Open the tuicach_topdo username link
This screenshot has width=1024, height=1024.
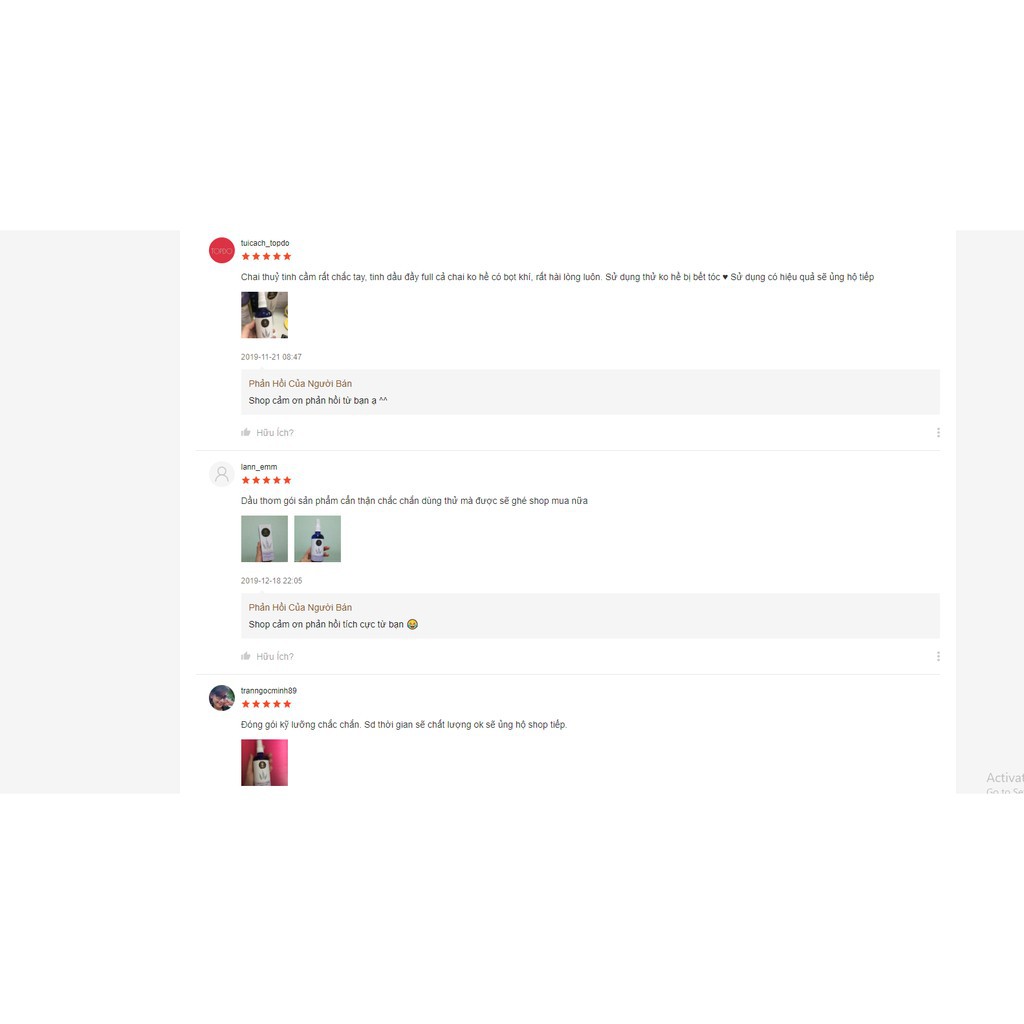[x=265, y=243]
